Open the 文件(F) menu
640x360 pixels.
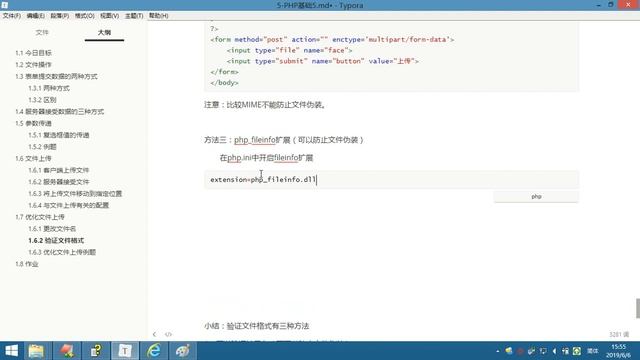(11, 16)
